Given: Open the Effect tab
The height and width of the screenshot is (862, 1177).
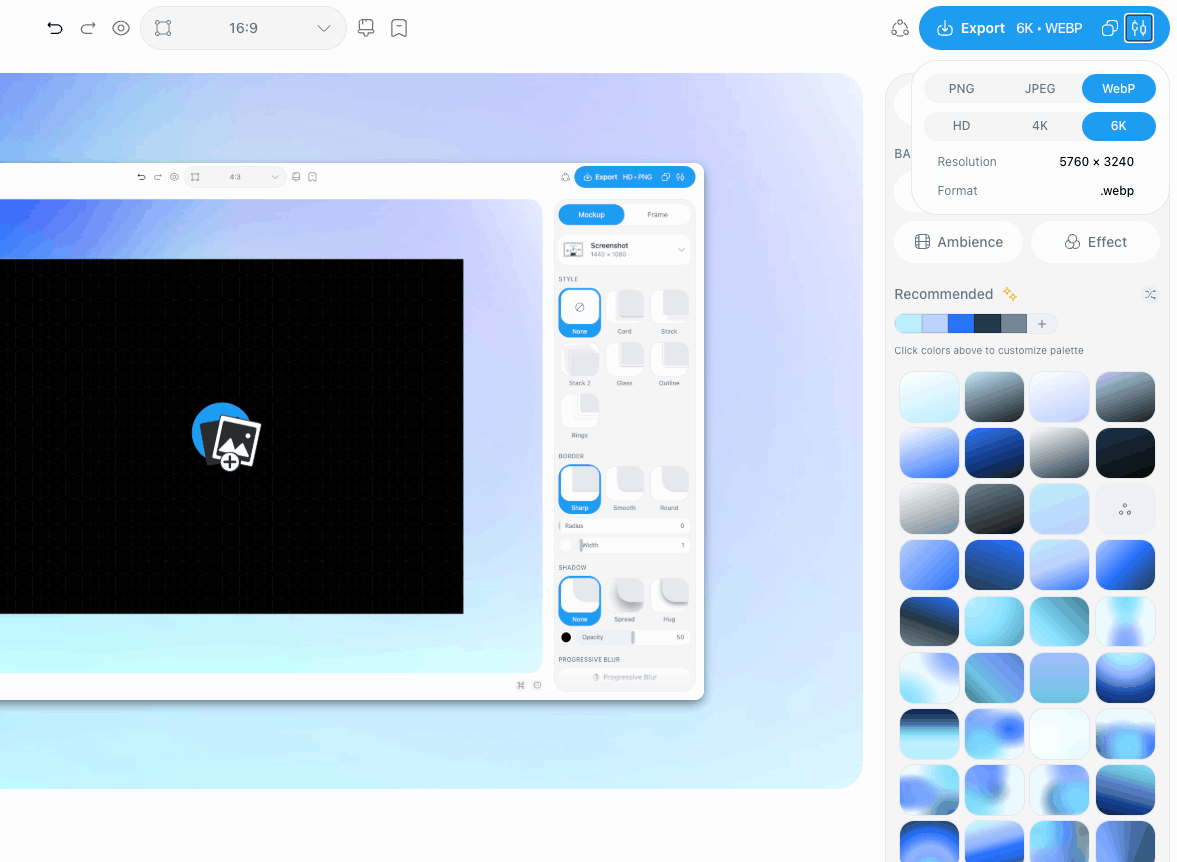Looking at the screenshot, I should [x=1095, y=242].
